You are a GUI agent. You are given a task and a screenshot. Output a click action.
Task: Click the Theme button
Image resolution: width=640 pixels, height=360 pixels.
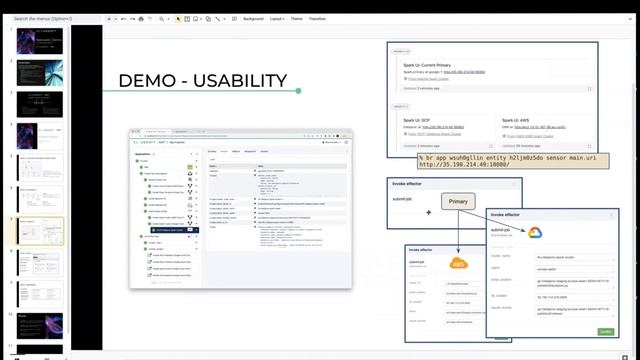[x=296, y=19]
